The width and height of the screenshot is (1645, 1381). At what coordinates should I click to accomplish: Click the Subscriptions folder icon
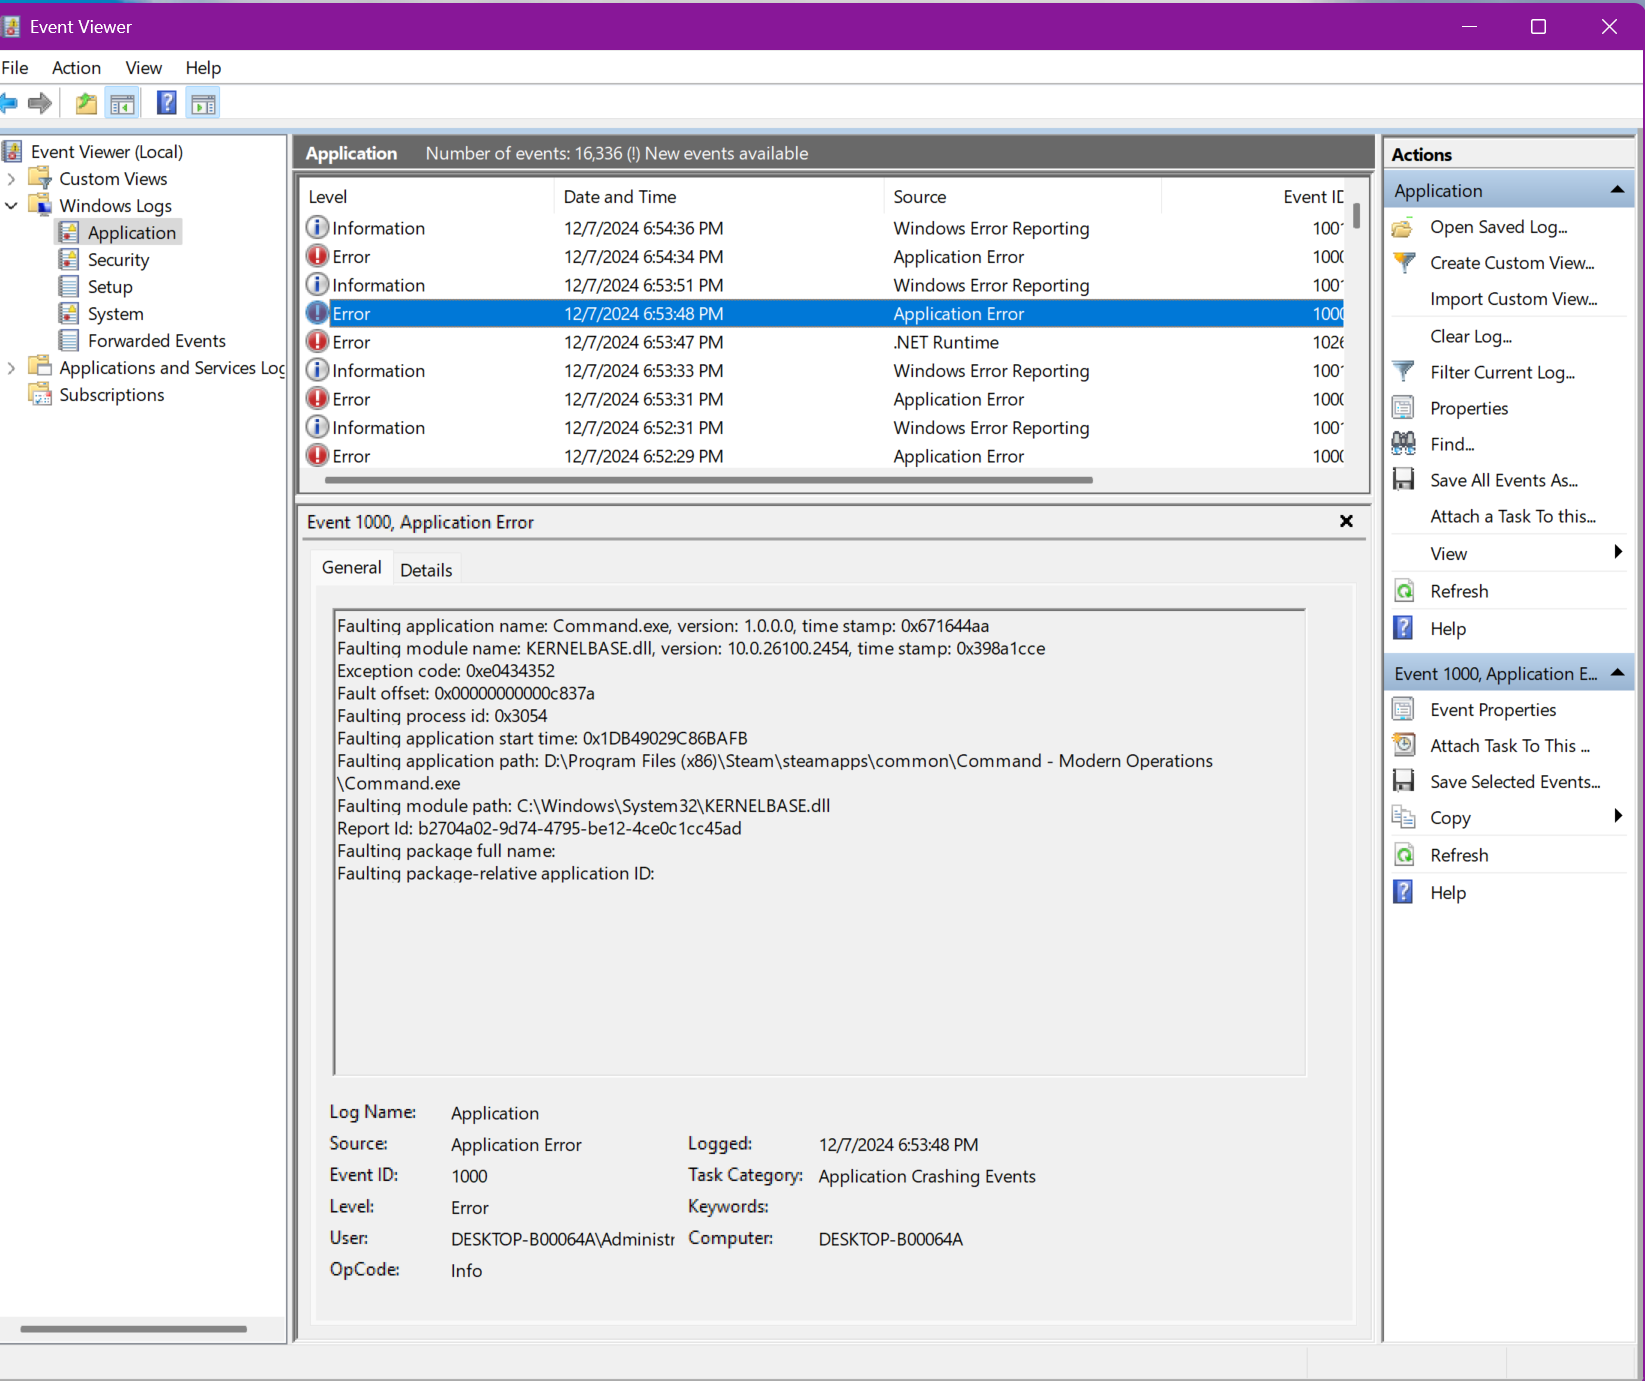coord(40,394)
